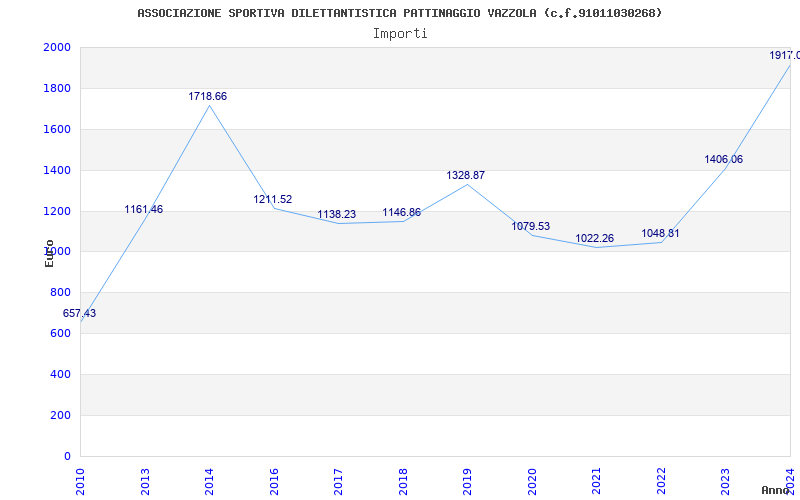Click the y-axis value 600

(61, 333)
